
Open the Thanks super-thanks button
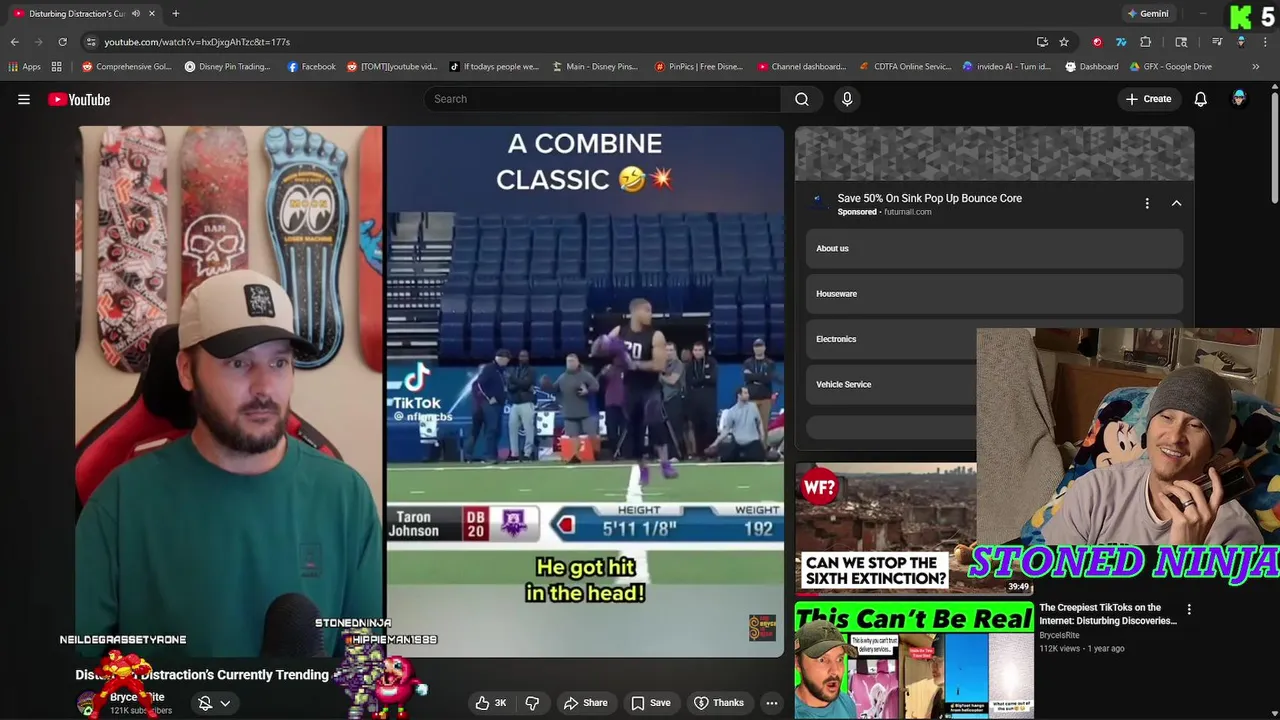pyautogui.click(x=719, y=703)
